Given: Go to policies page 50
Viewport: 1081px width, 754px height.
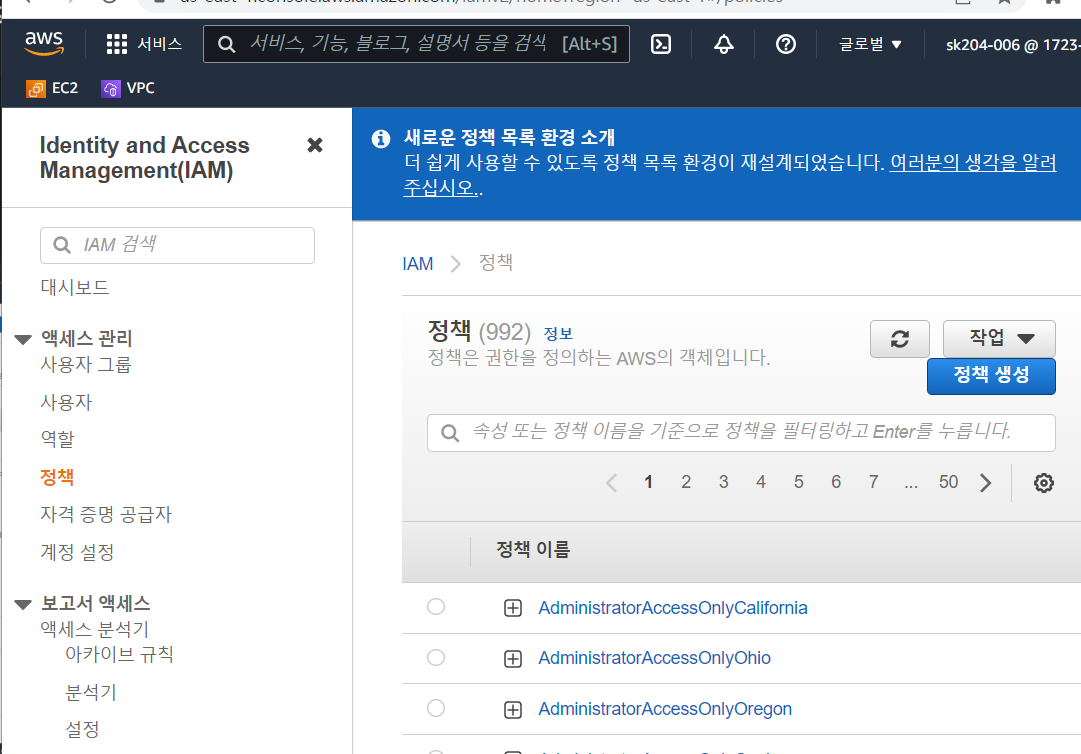Looking at the screenshot, I should tap(948, 482).
